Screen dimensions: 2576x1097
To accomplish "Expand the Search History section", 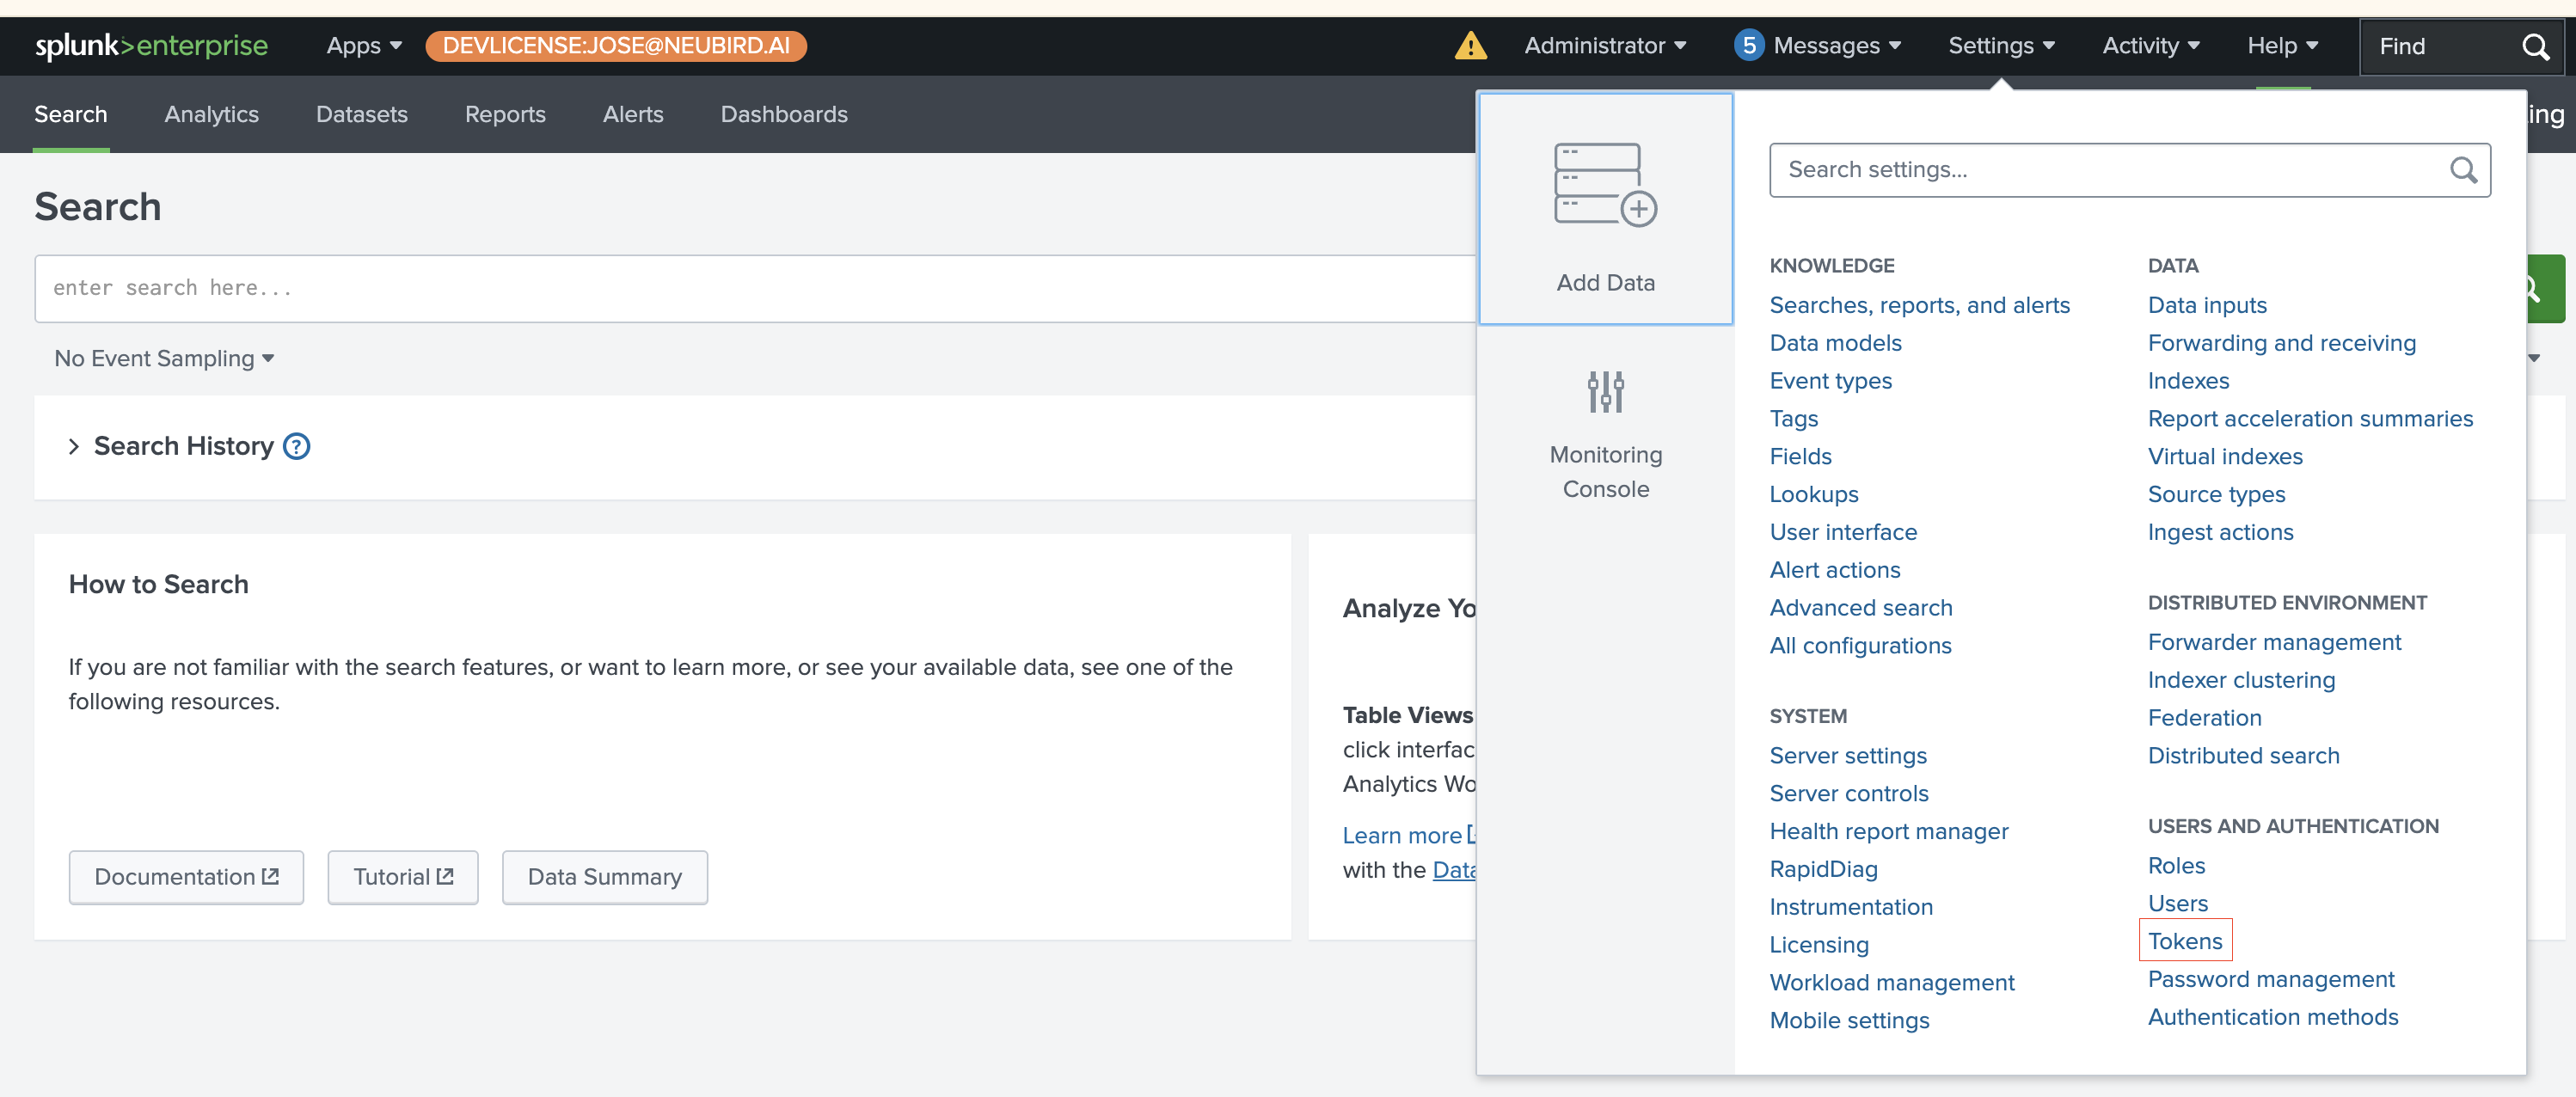I will (73, 446).
